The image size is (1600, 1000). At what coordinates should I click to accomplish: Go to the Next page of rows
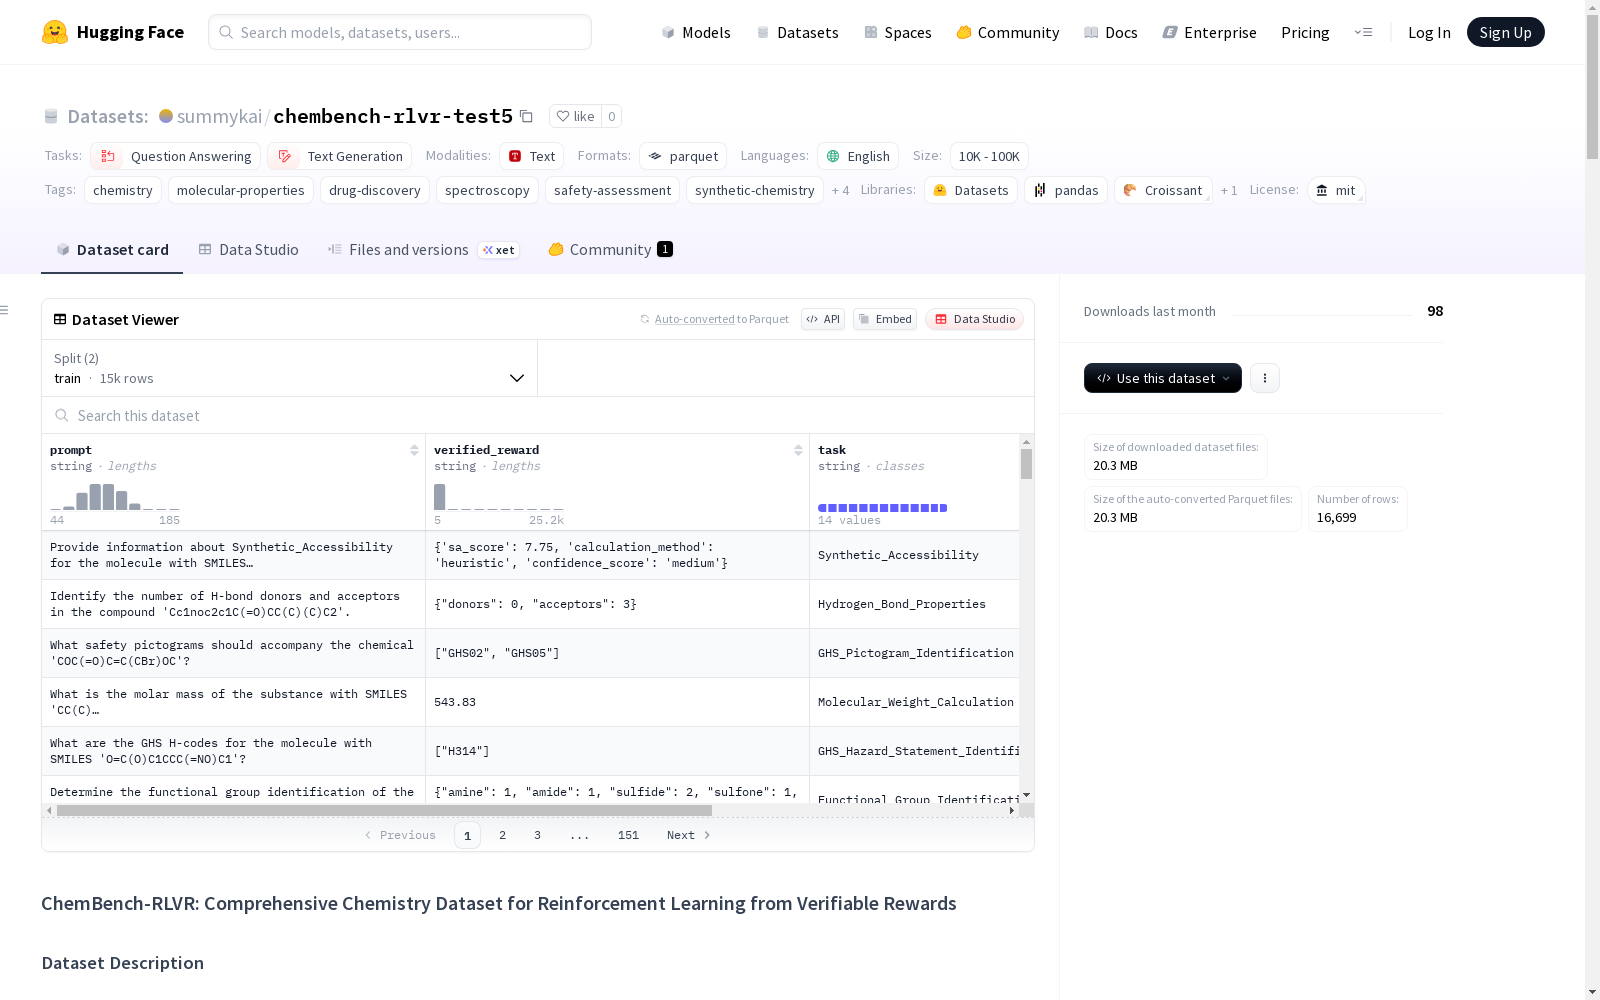(x=689, y=835)
